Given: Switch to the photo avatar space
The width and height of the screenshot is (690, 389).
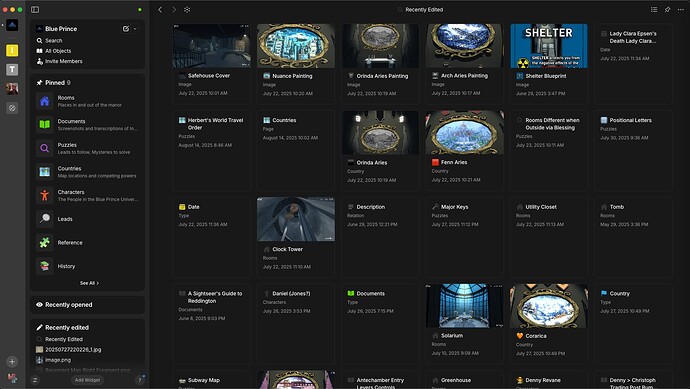Looking at the screenshot, I should tap(12, 88).
